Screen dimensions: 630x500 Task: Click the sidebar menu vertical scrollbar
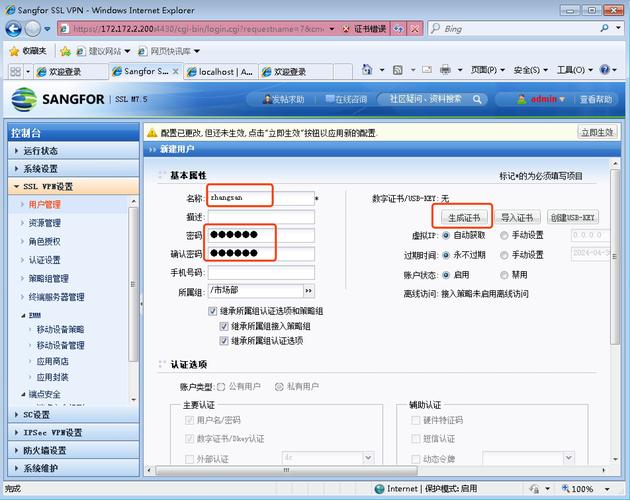133,284
